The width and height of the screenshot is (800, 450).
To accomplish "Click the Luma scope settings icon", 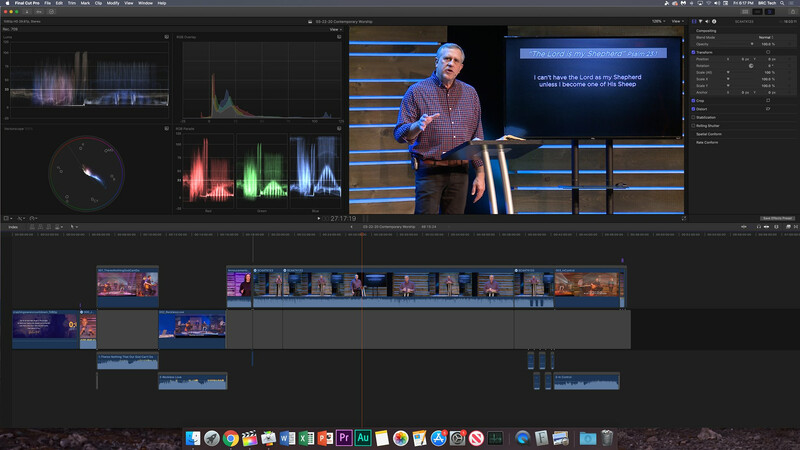I will point(166,37).
